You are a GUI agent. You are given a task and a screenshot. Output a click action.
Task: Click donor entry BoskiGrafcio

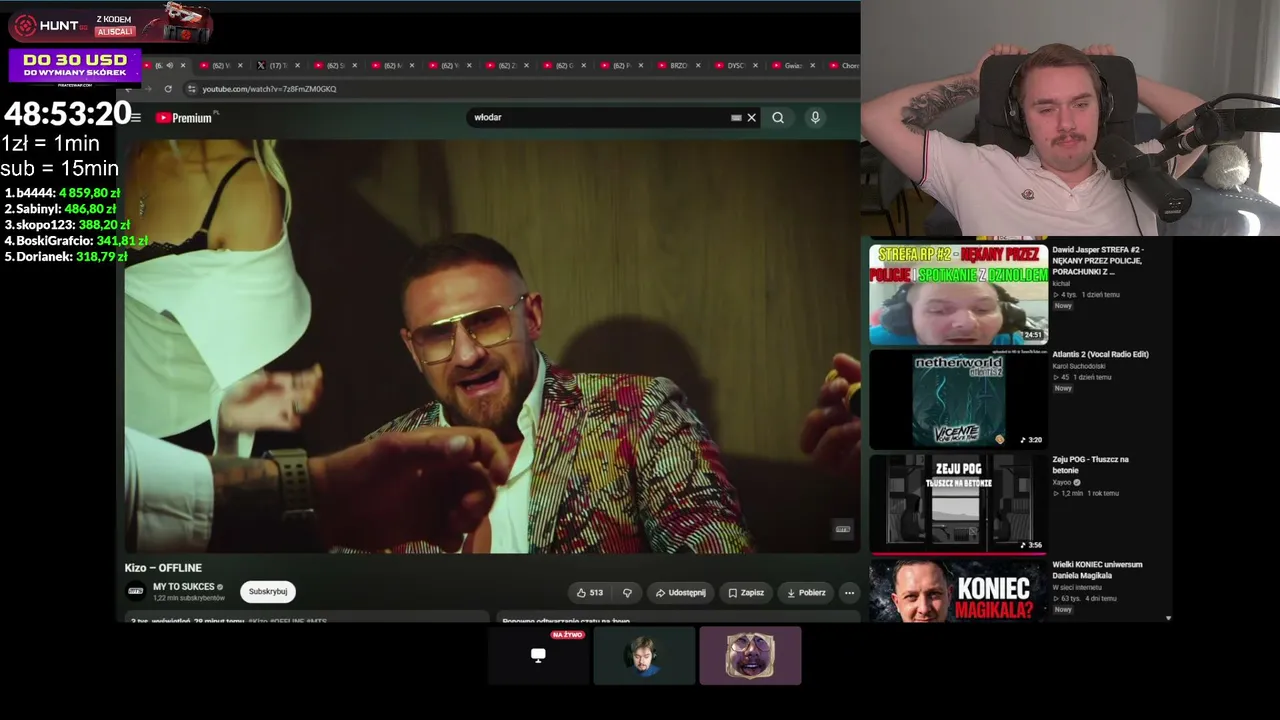(76, 241)
